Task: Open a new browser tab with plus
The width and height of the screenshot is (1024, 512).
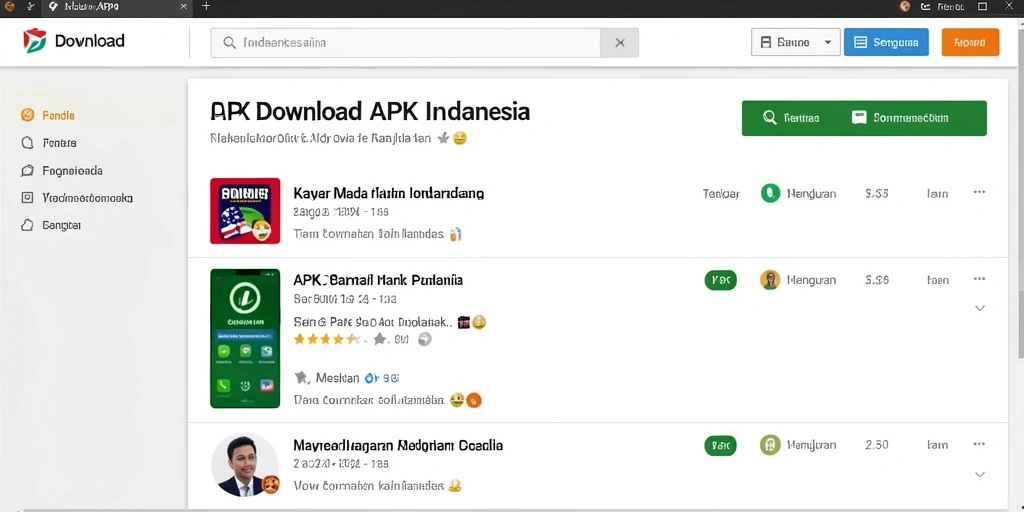Action: tap(206, 7)
